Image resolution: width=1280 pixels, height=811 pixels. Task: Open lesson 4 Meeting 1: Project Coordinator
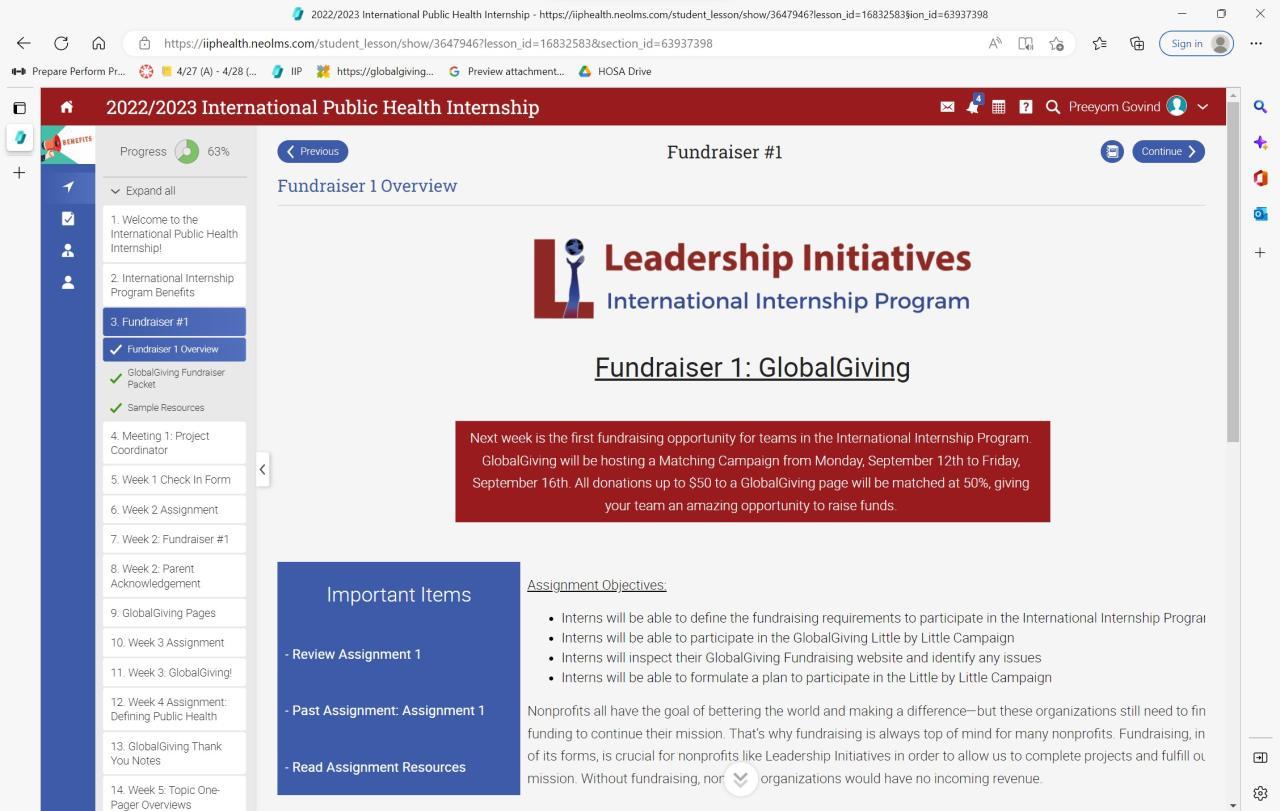point(174,443)
